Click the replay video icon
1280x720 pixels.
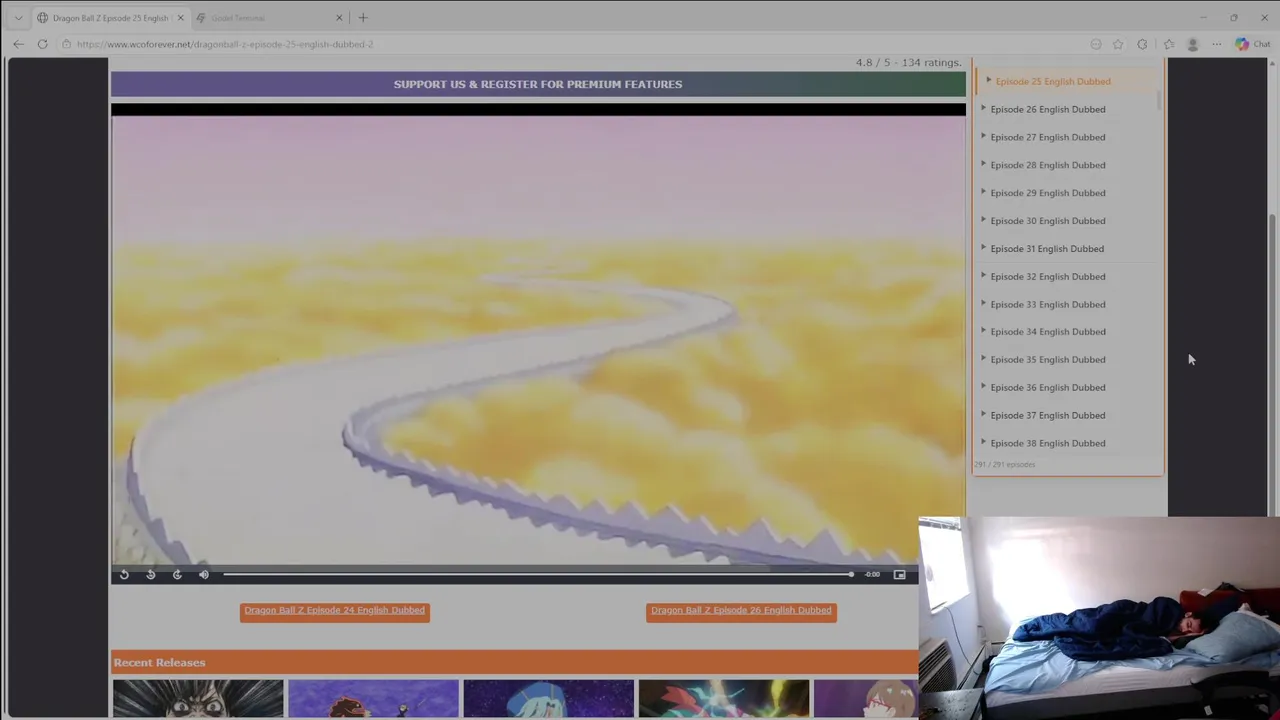click(x=124, y=574)
